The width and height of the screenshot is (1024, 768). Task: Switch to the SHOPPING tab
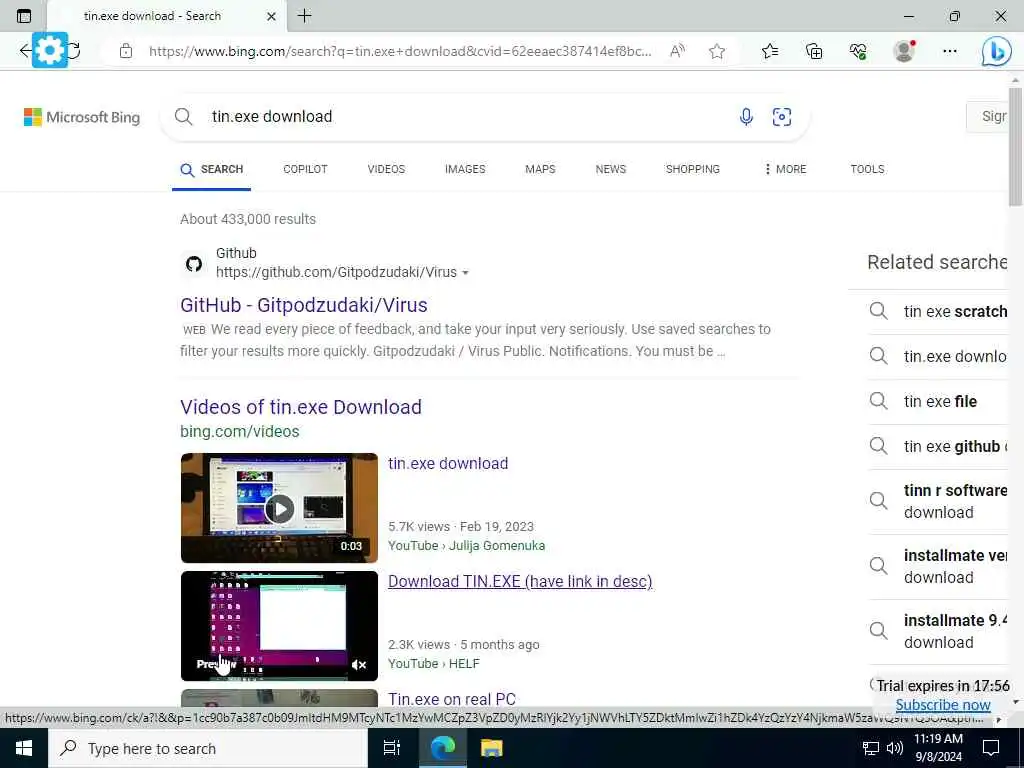coord(692,169)
